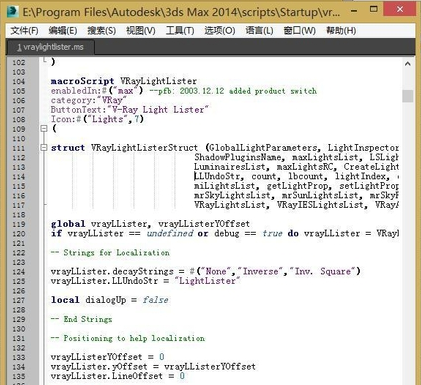The image size is (421, 385).
Task: Close the editor window
Action: click(x=399, y=9)
